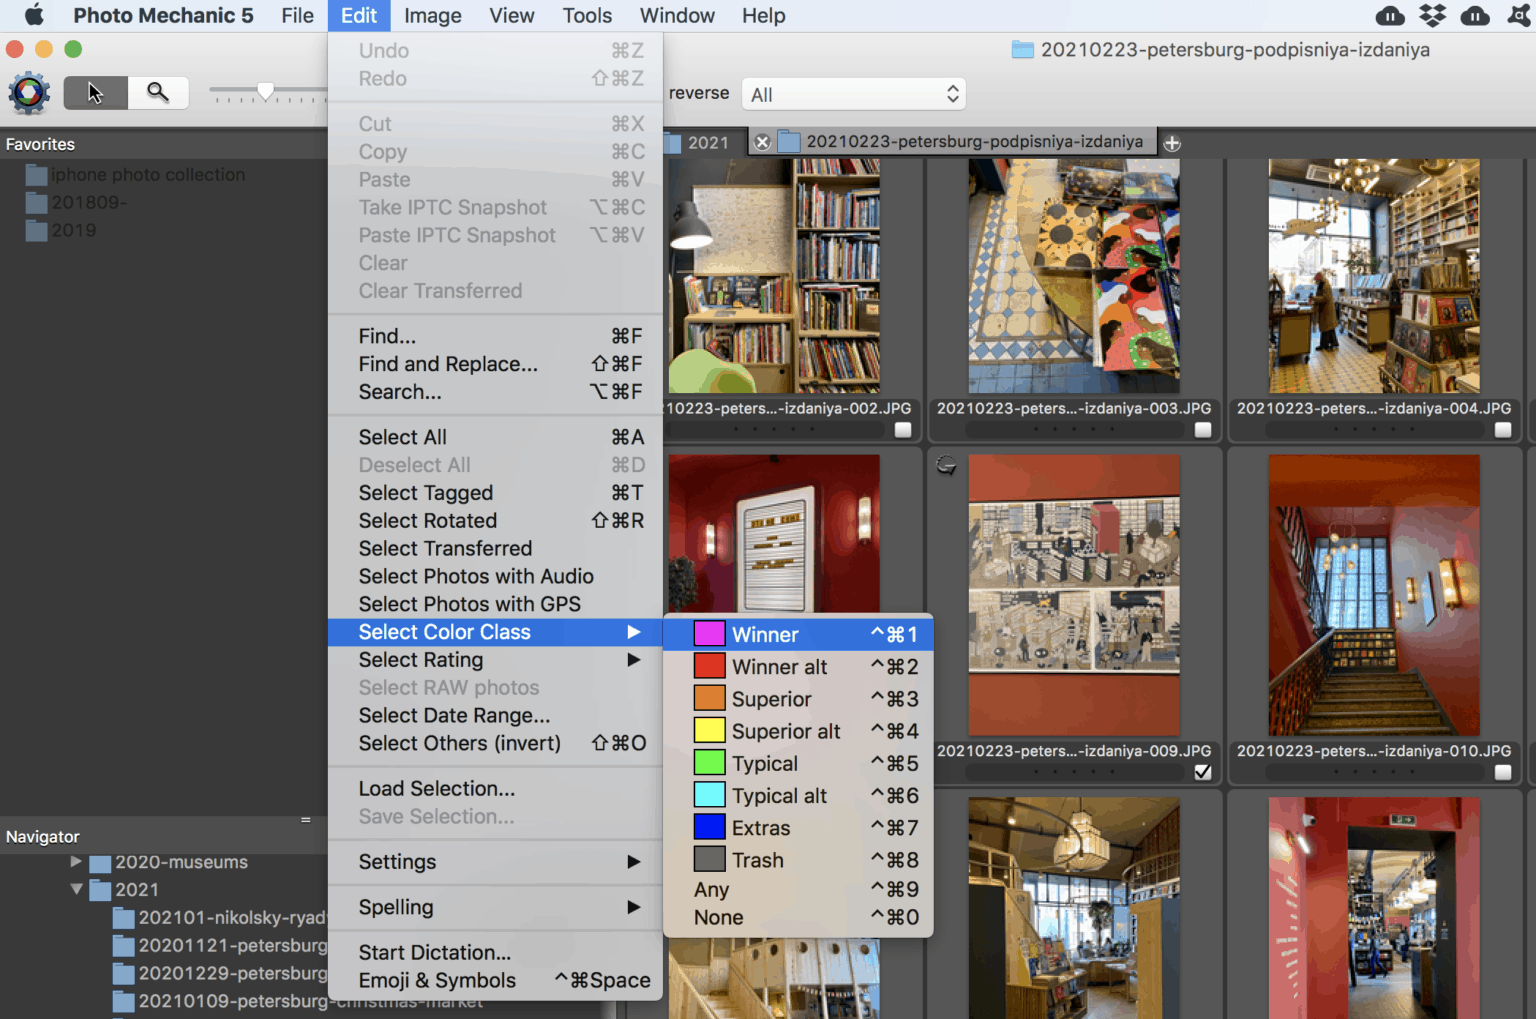Collapse the 2021 folder in Navigator
The height and width of the screenshot is (1019, 1536).
76,889
